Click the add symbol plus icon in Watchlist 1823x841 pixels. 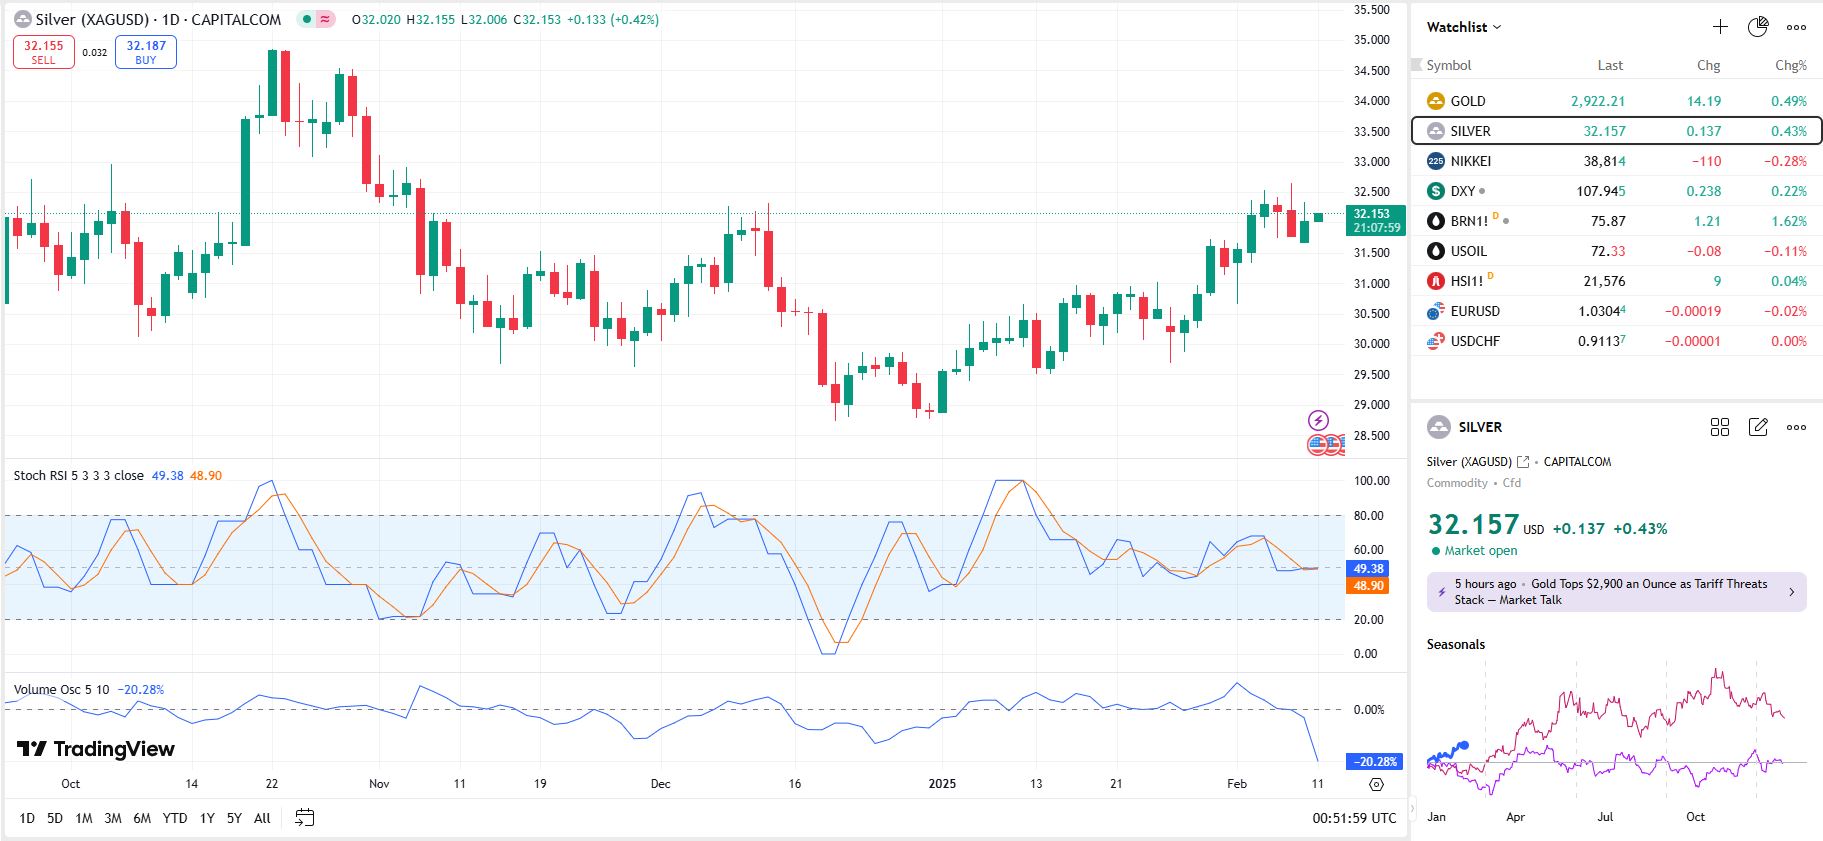pyautogui.click(x=1720, y=27)
